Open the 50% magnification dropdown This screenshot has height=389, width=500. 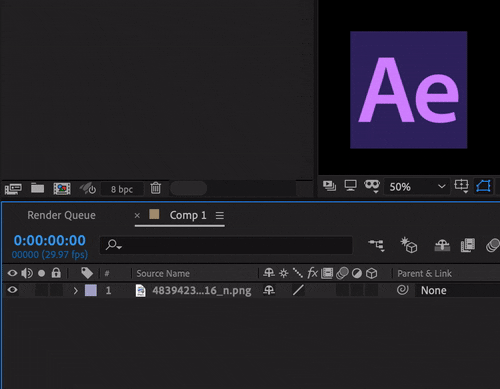(x=417, y=186)
